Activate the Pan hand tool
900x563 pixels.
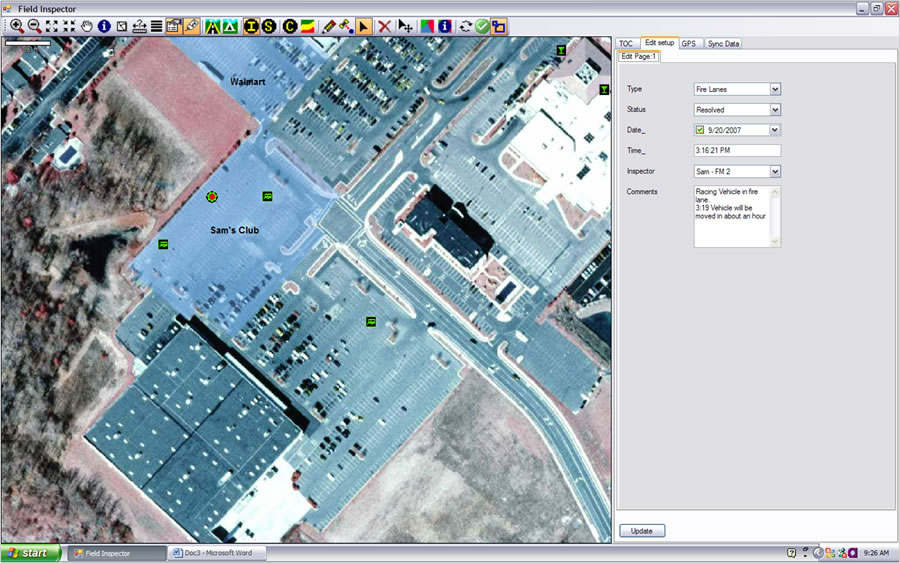[x=87, y=26]
